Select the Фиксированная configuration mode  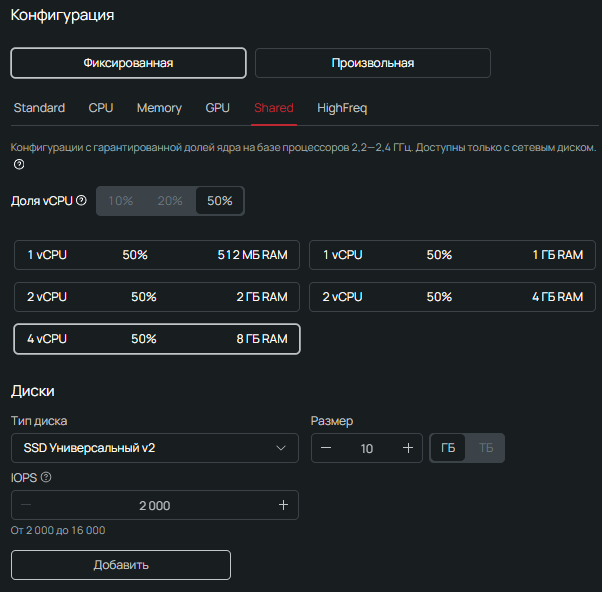click(128, 63)
